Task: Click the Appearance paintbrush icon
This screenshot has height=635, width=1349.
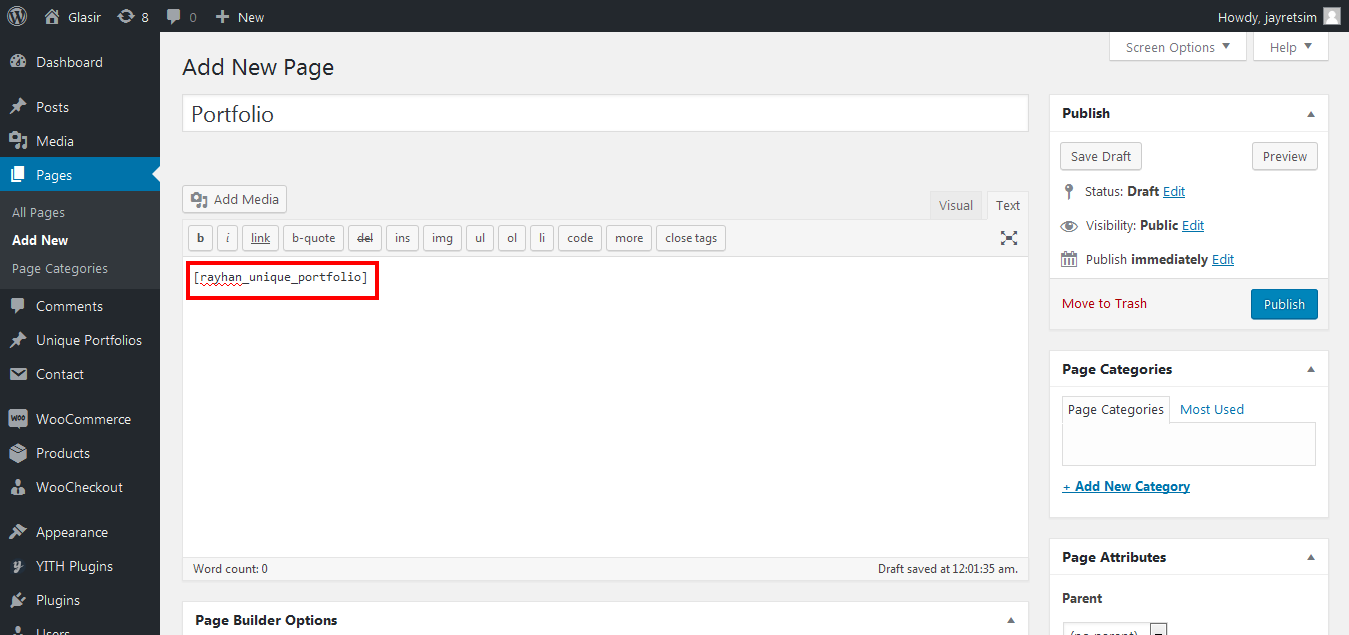Action: point(18,532)
